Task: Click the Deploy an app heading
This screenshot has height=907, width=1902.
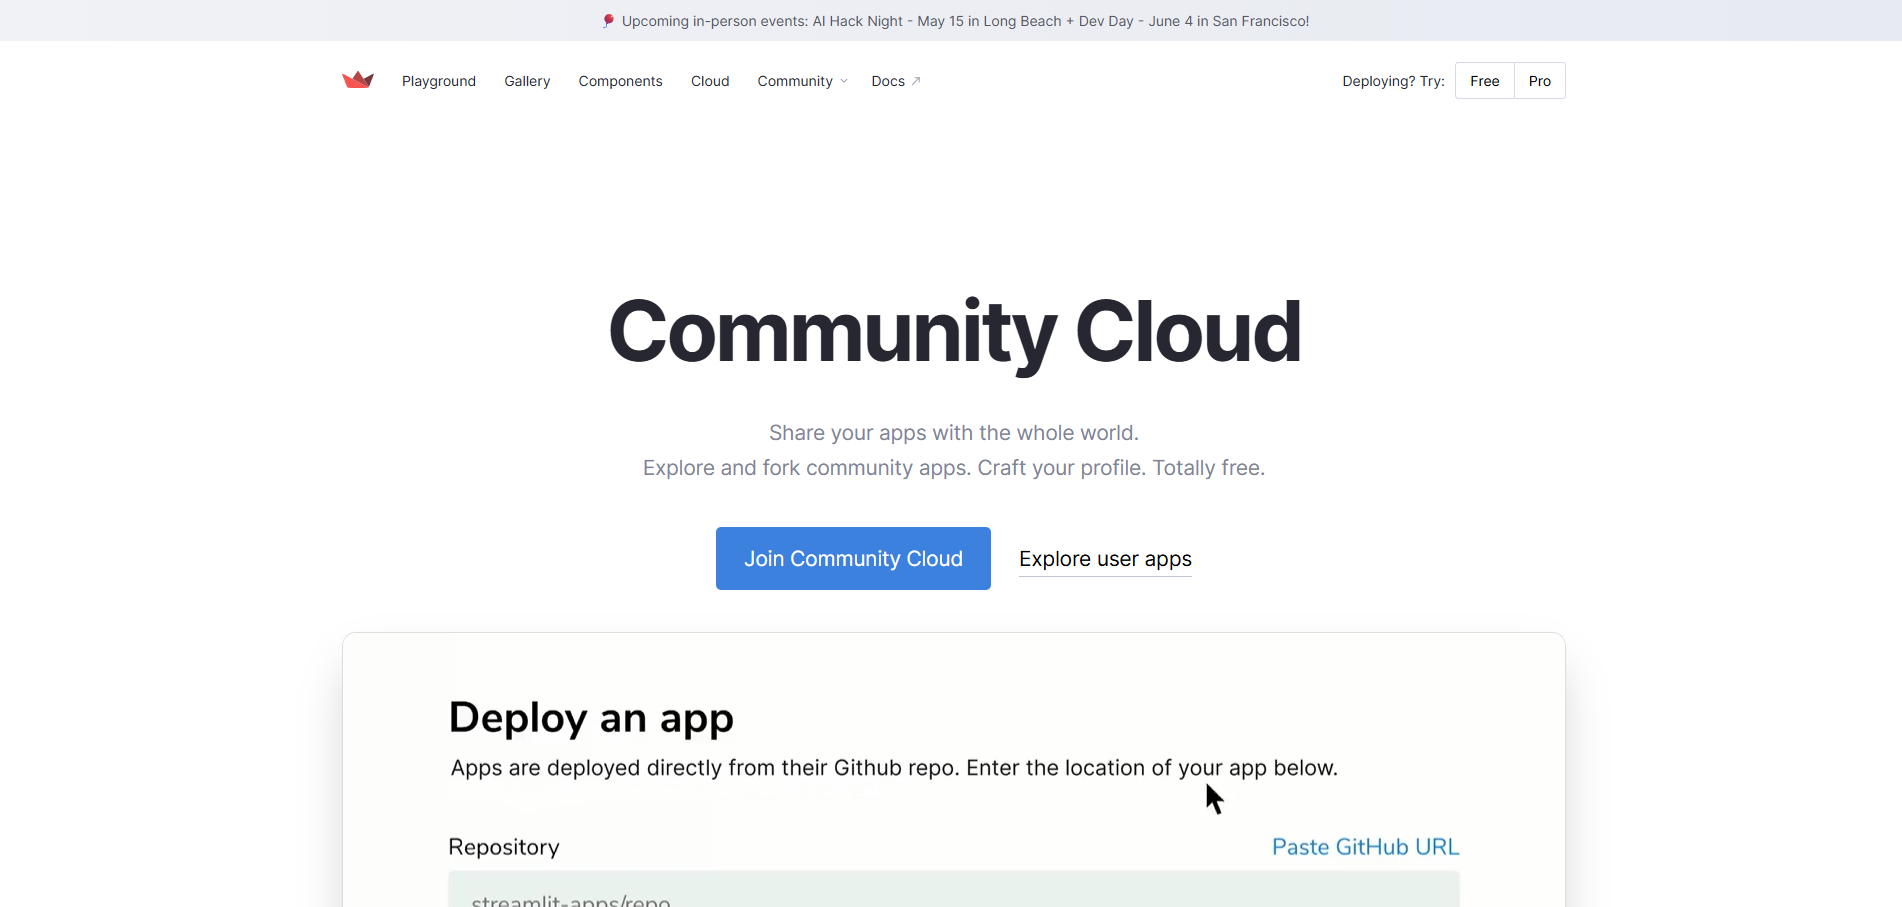Action: tap(591, 718)
